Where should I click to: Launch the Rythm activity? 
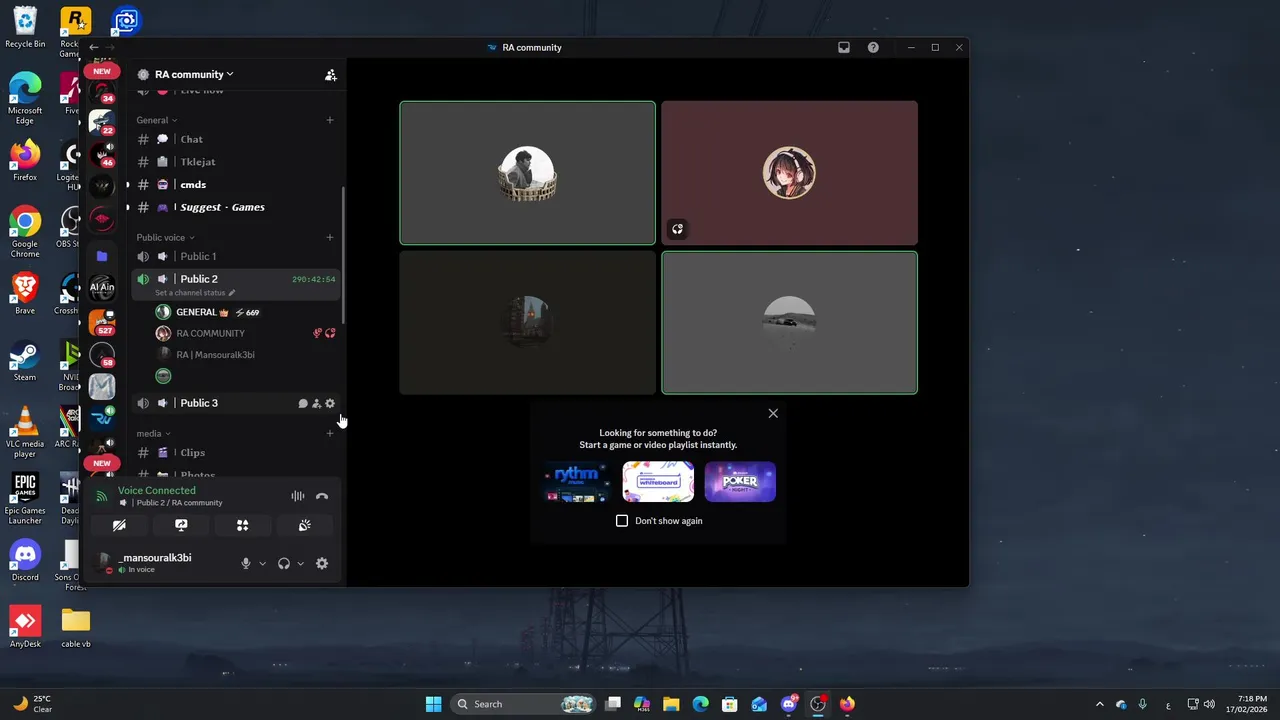point(576,482)
